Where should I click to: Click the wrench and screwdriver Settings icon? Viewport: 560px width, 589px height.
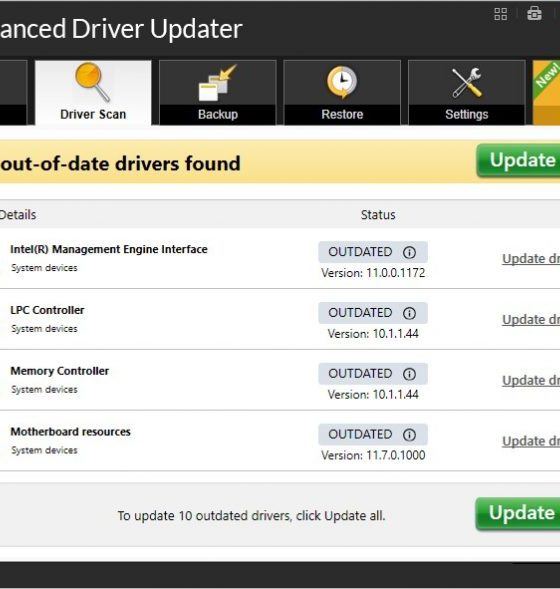pos(466,83)
